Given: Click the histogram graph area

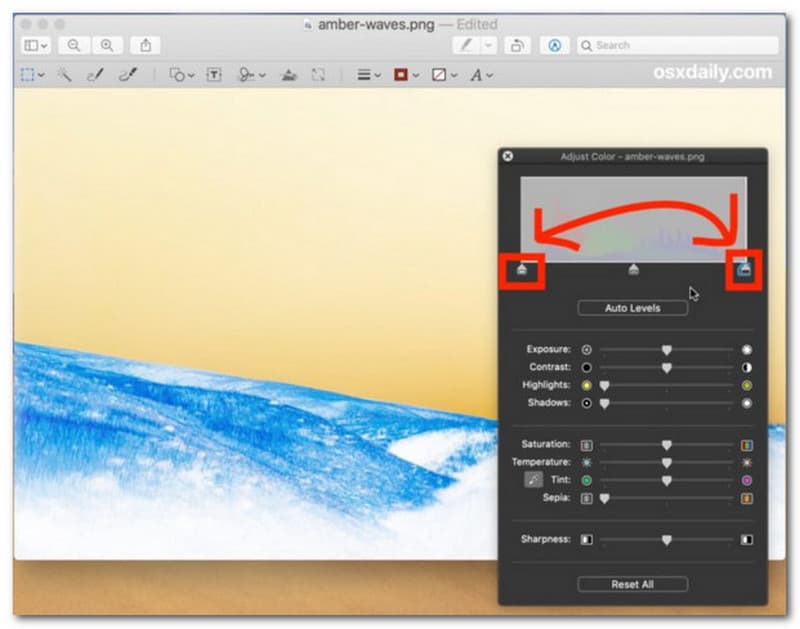Looking at the screenshot, I should 634,219.
